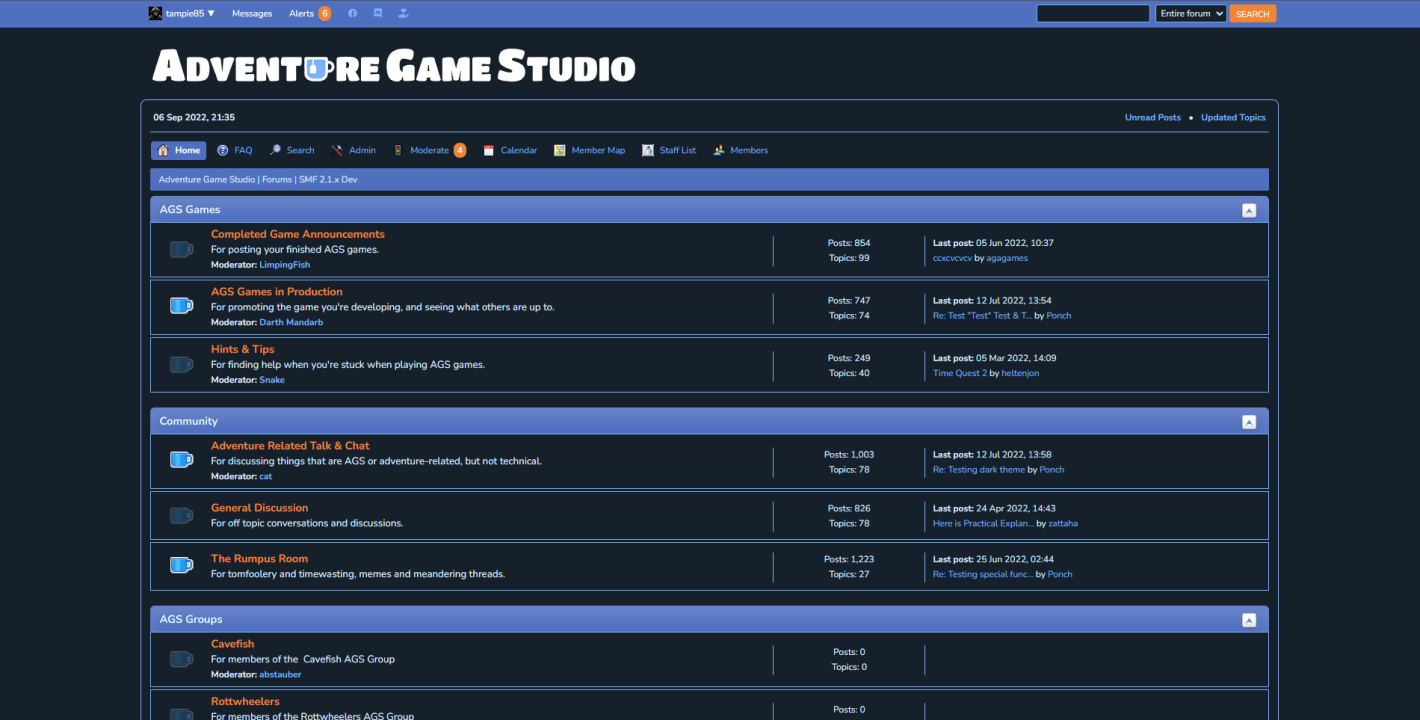Viewport: 1420px width, 720px height.
Task: Click the Calendar icon in menu
Action: coord(489,150)
